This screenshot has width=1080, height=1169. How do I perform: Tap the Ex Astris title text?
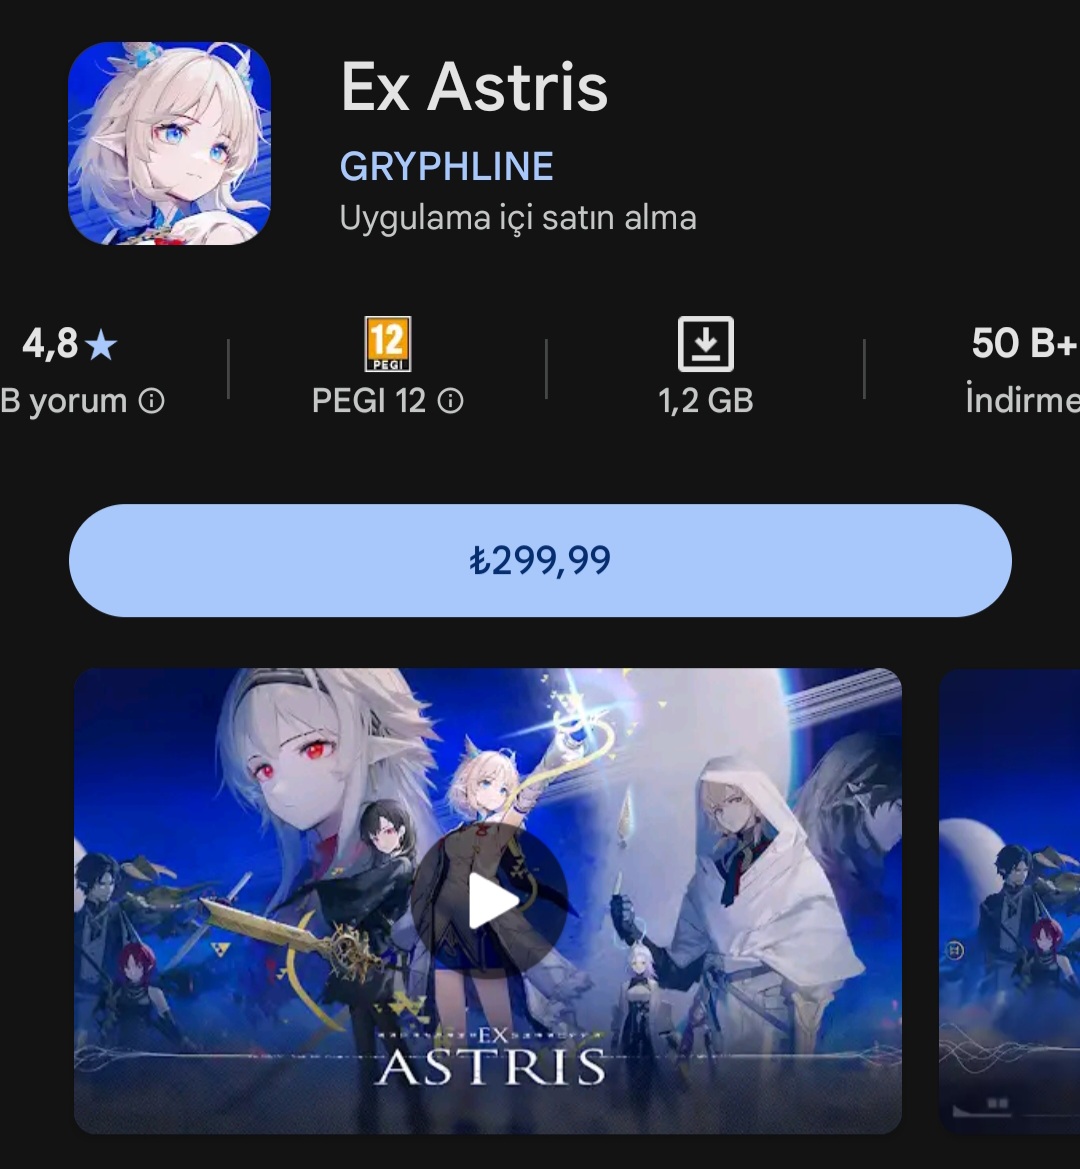click(x=474, y=87)
